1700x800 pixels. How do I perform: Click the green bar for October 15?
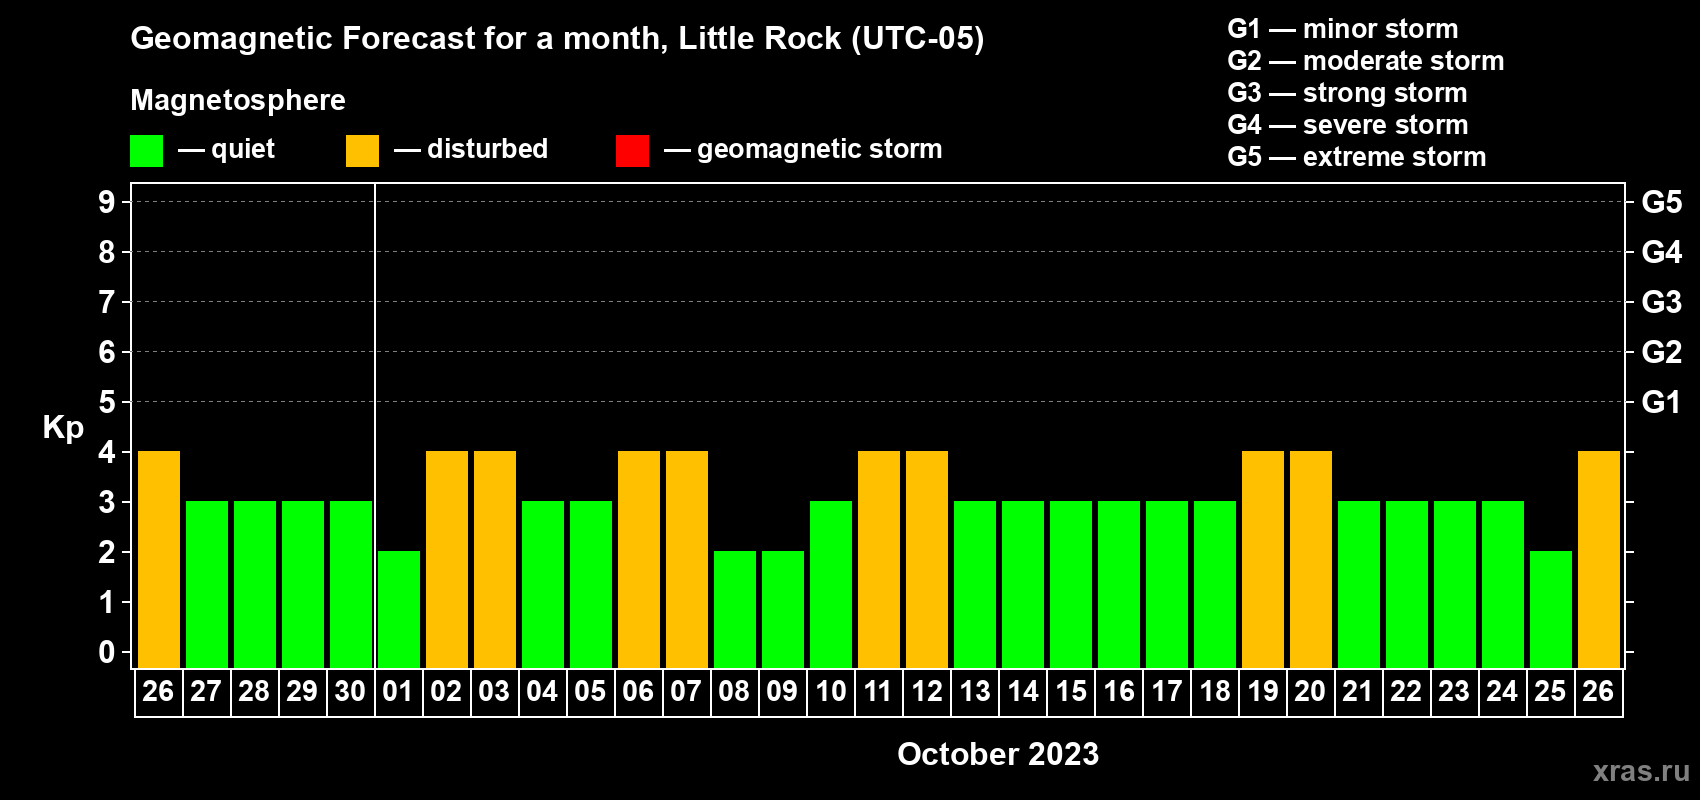pos(1071,585)
